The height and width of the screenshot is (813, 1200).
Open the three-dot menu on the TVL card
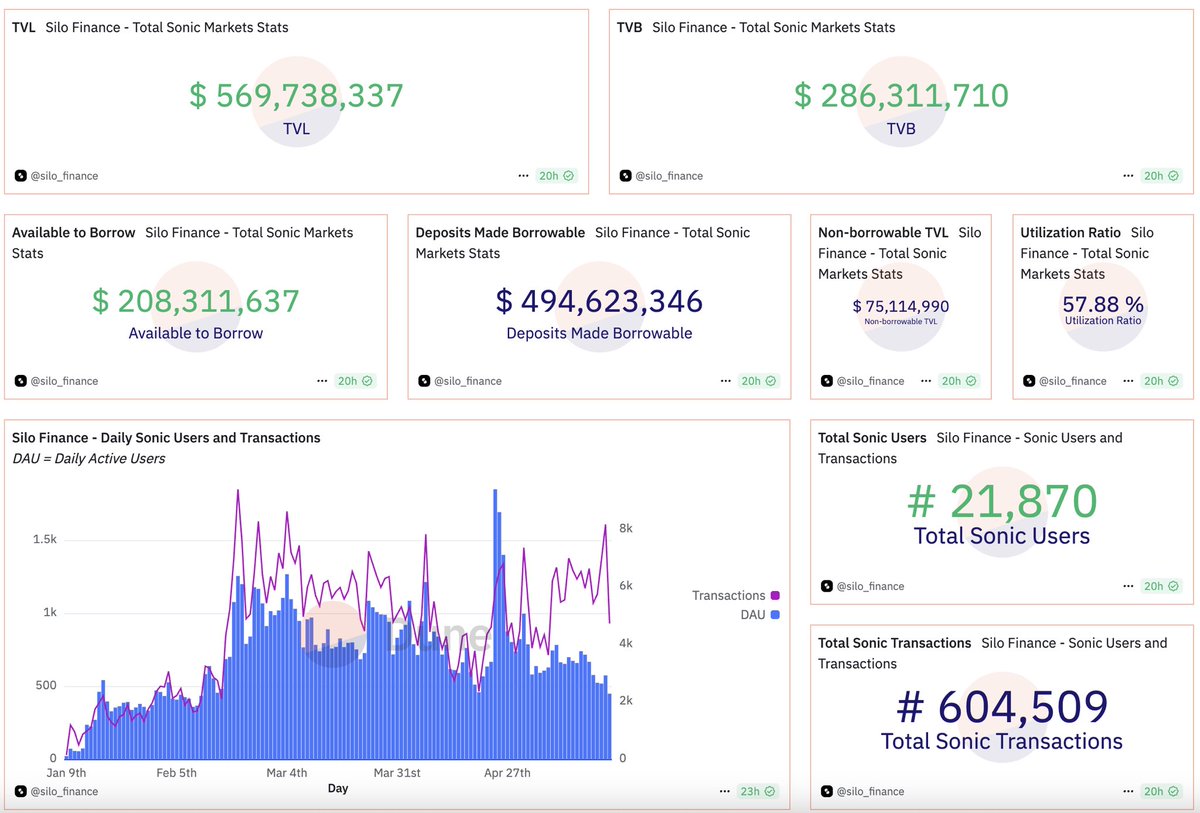(523, 175)
